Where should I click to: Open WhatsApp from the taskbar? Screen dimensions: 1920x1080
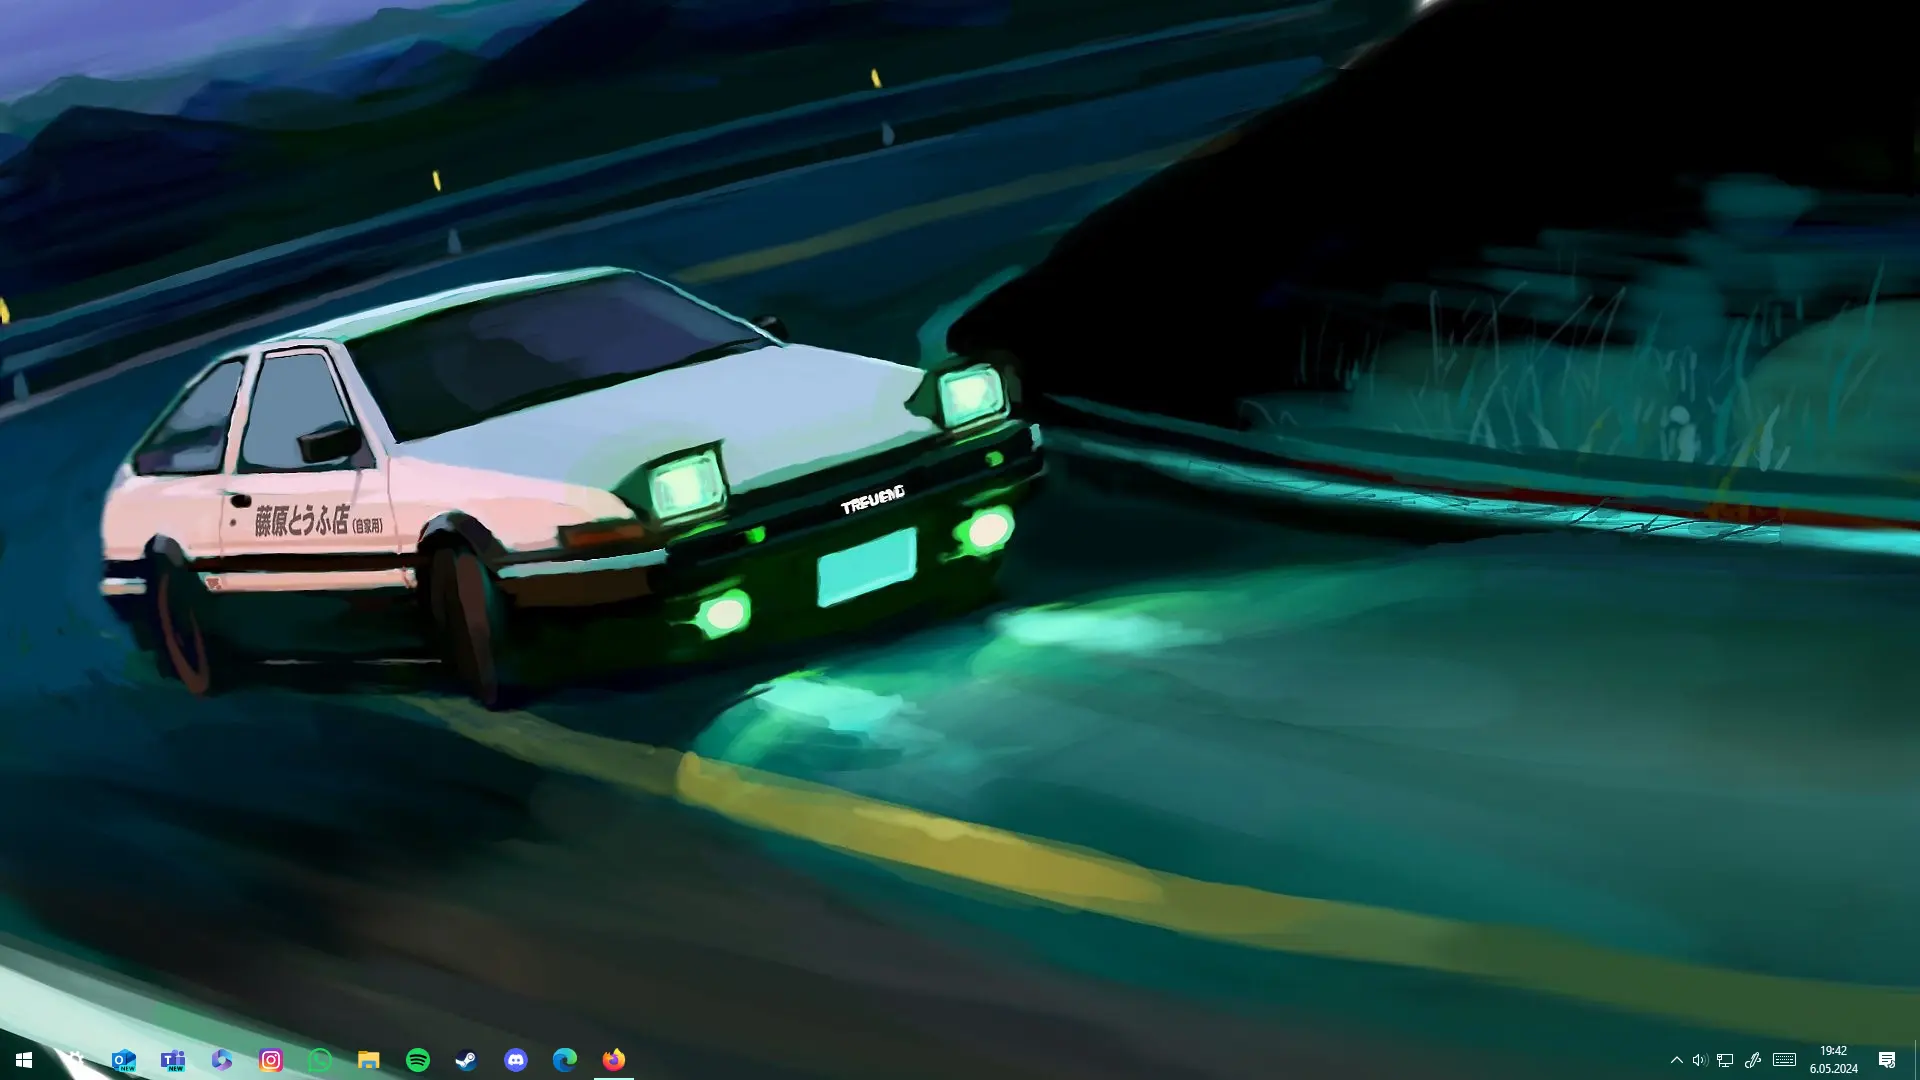319,1060
